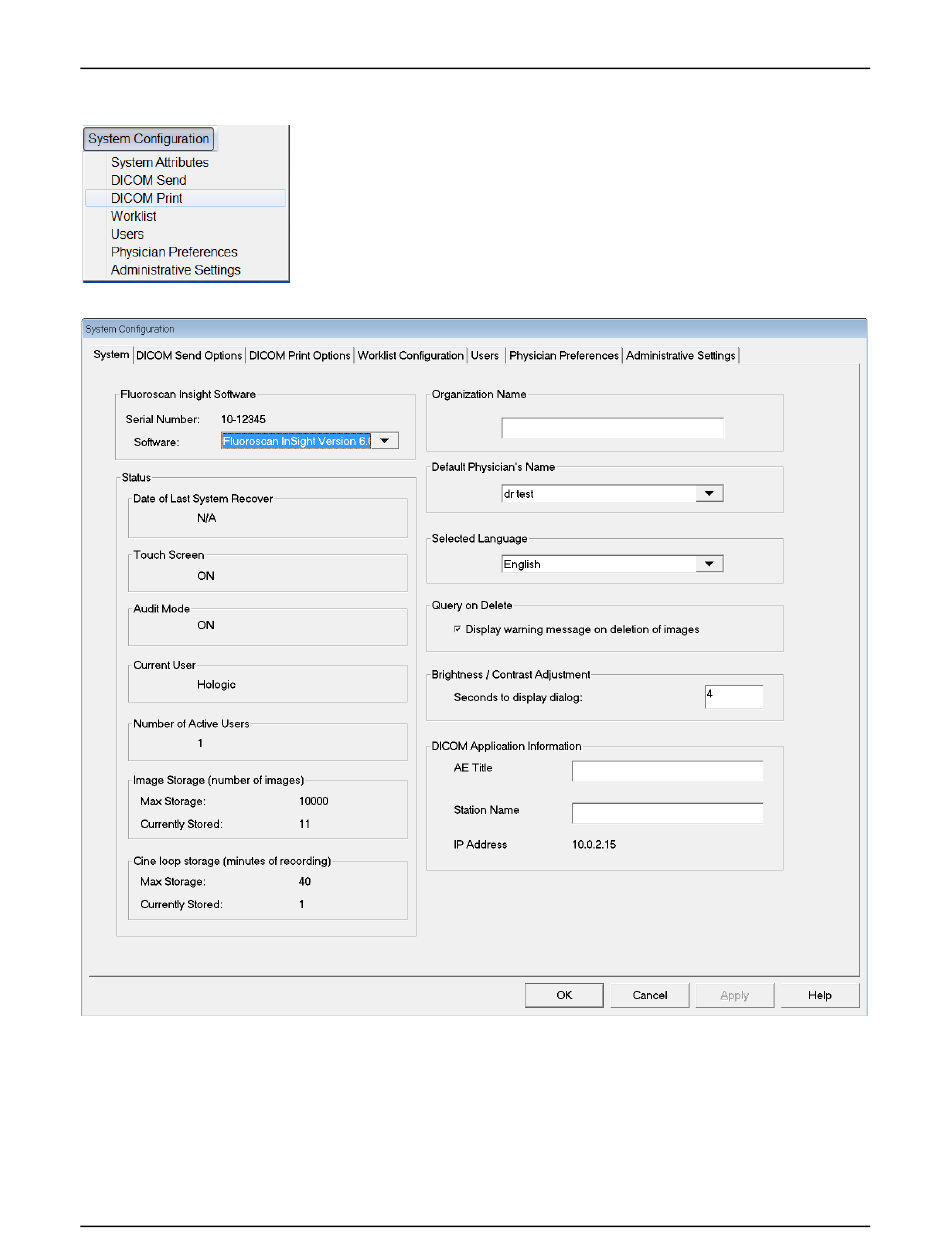This screenshot has height=1254, width=950.
Task: Toggle warning message on deletion checkbox
Action: (x=458, y=630)
